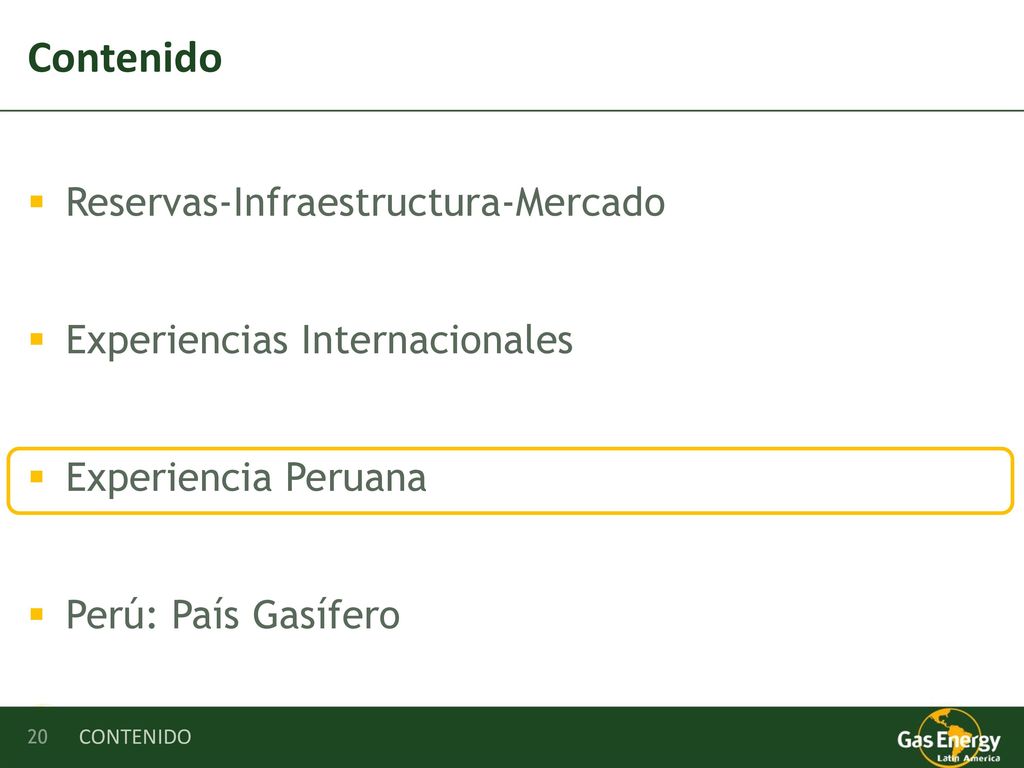Screen dimensions: 1024x768
Task: Select the Perú: País Gasífero item
Action: [x=232, y=615]
